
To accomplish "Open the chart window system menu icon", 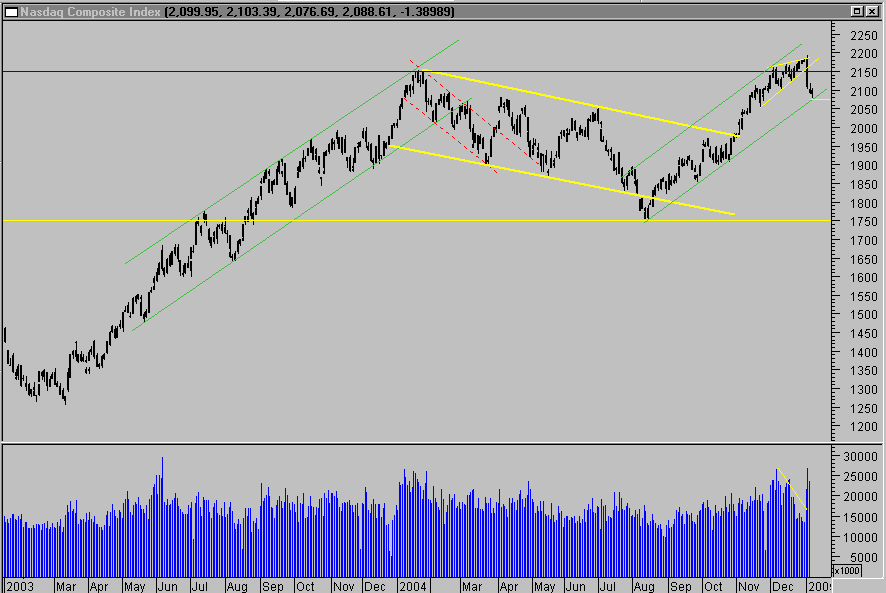I will click(x=11, y=12).
